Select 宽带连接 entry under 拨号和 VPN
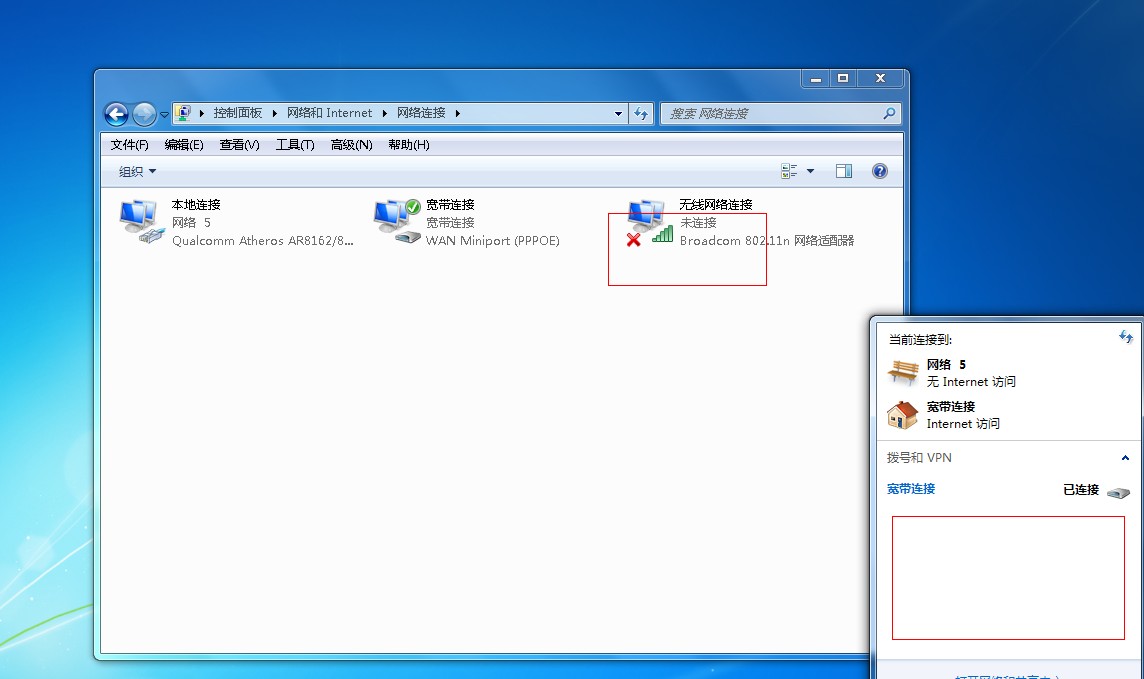This screenshot has height=679, width=1144. pos(911,489)
